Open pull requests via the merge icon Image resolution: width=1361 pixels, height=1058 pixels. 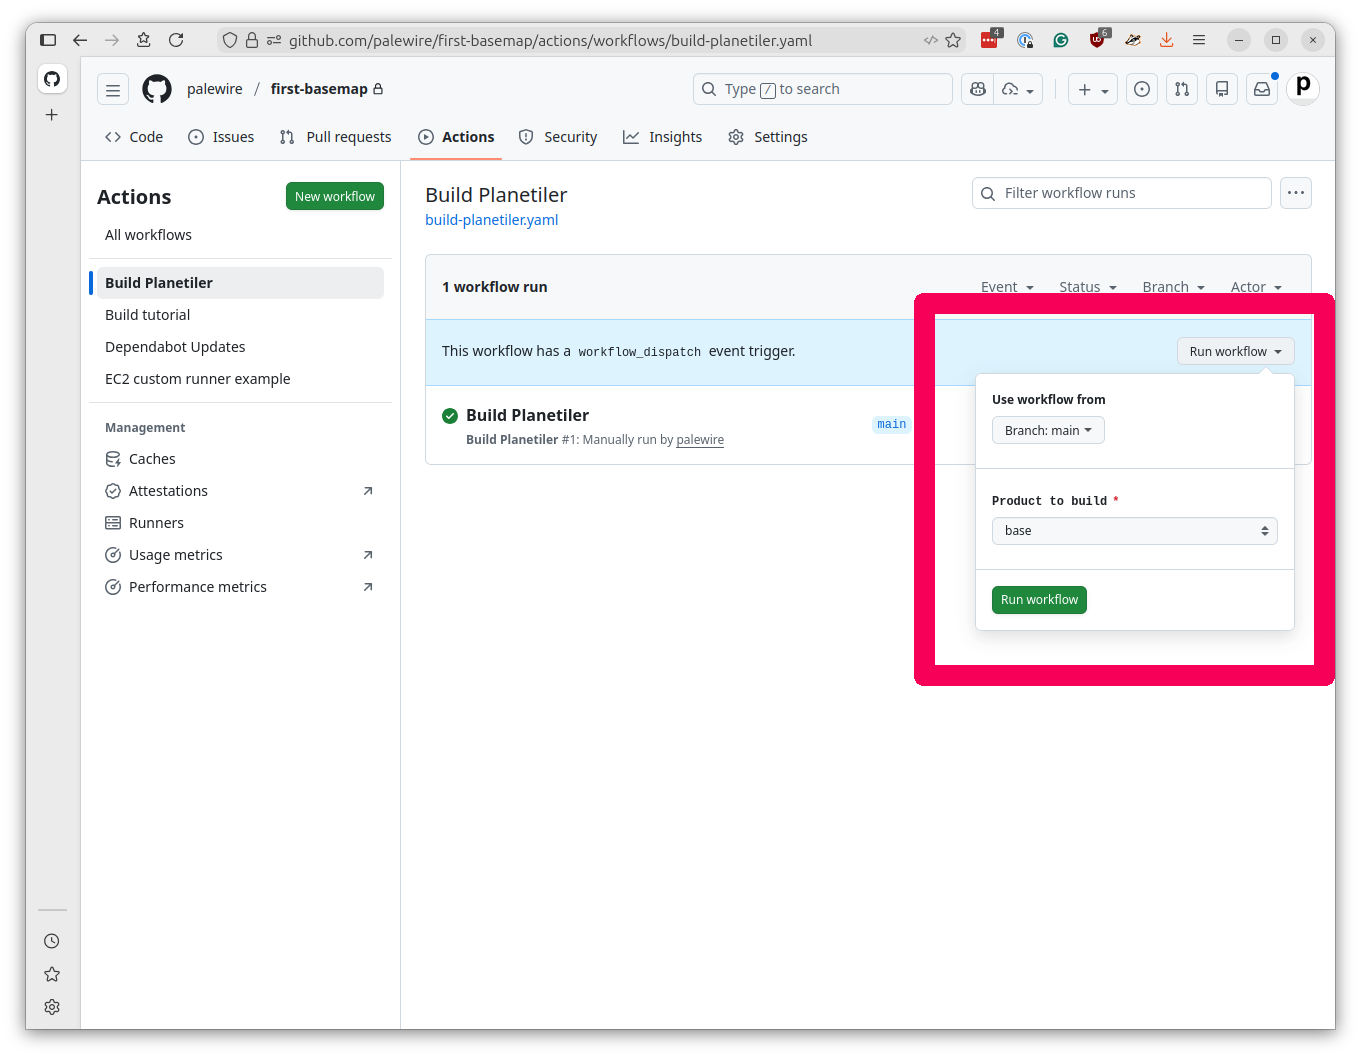[1181, 89]
